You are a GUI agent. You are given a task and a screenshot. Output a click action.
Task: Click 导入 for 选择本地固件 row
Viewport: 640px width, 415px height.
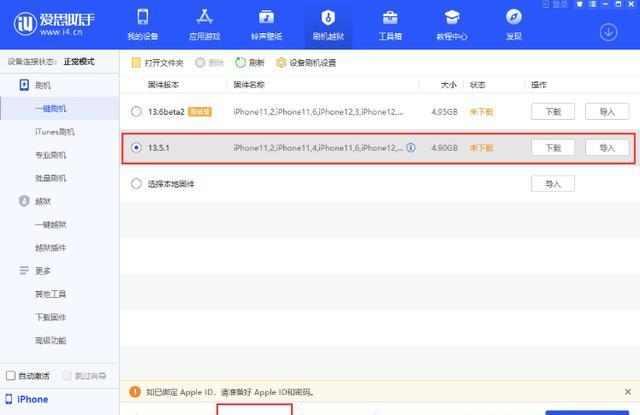click(x=553, y=184)
